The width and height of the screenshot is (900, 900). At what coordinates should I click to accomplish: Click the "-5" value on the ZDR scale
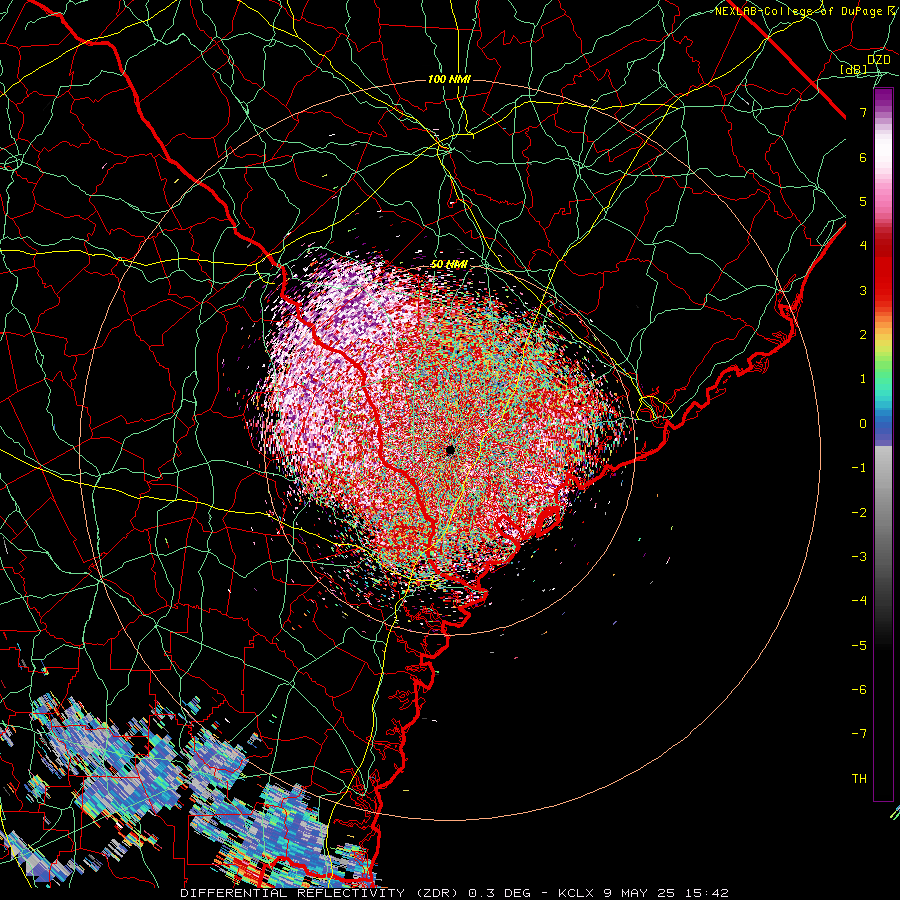(859, 646)
